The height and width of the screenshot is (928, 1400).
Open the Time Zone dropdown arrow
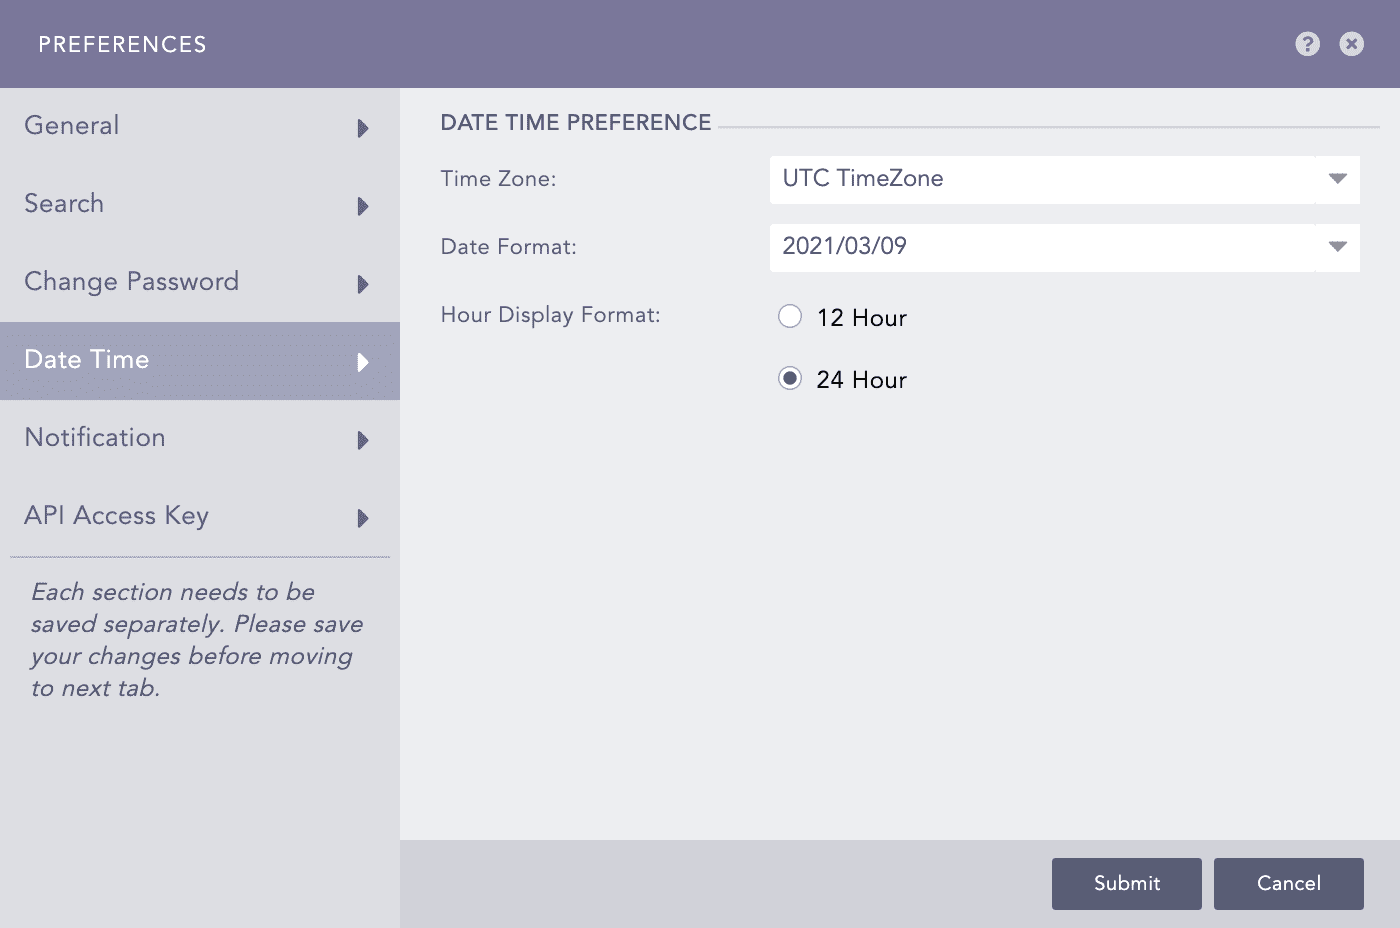1337,179
